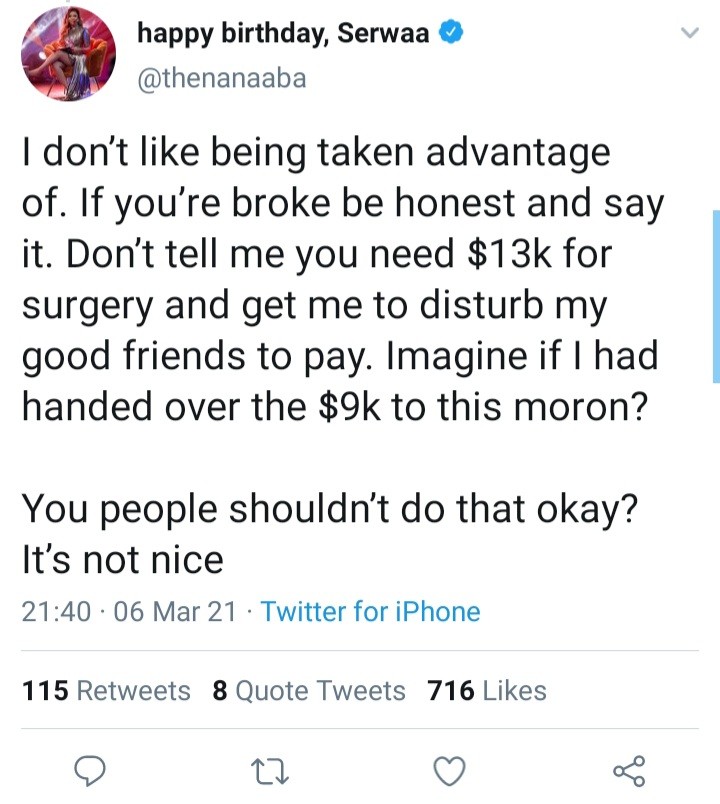
Task: Click the '$13k' amount in tweet
Action: (510, 254)
